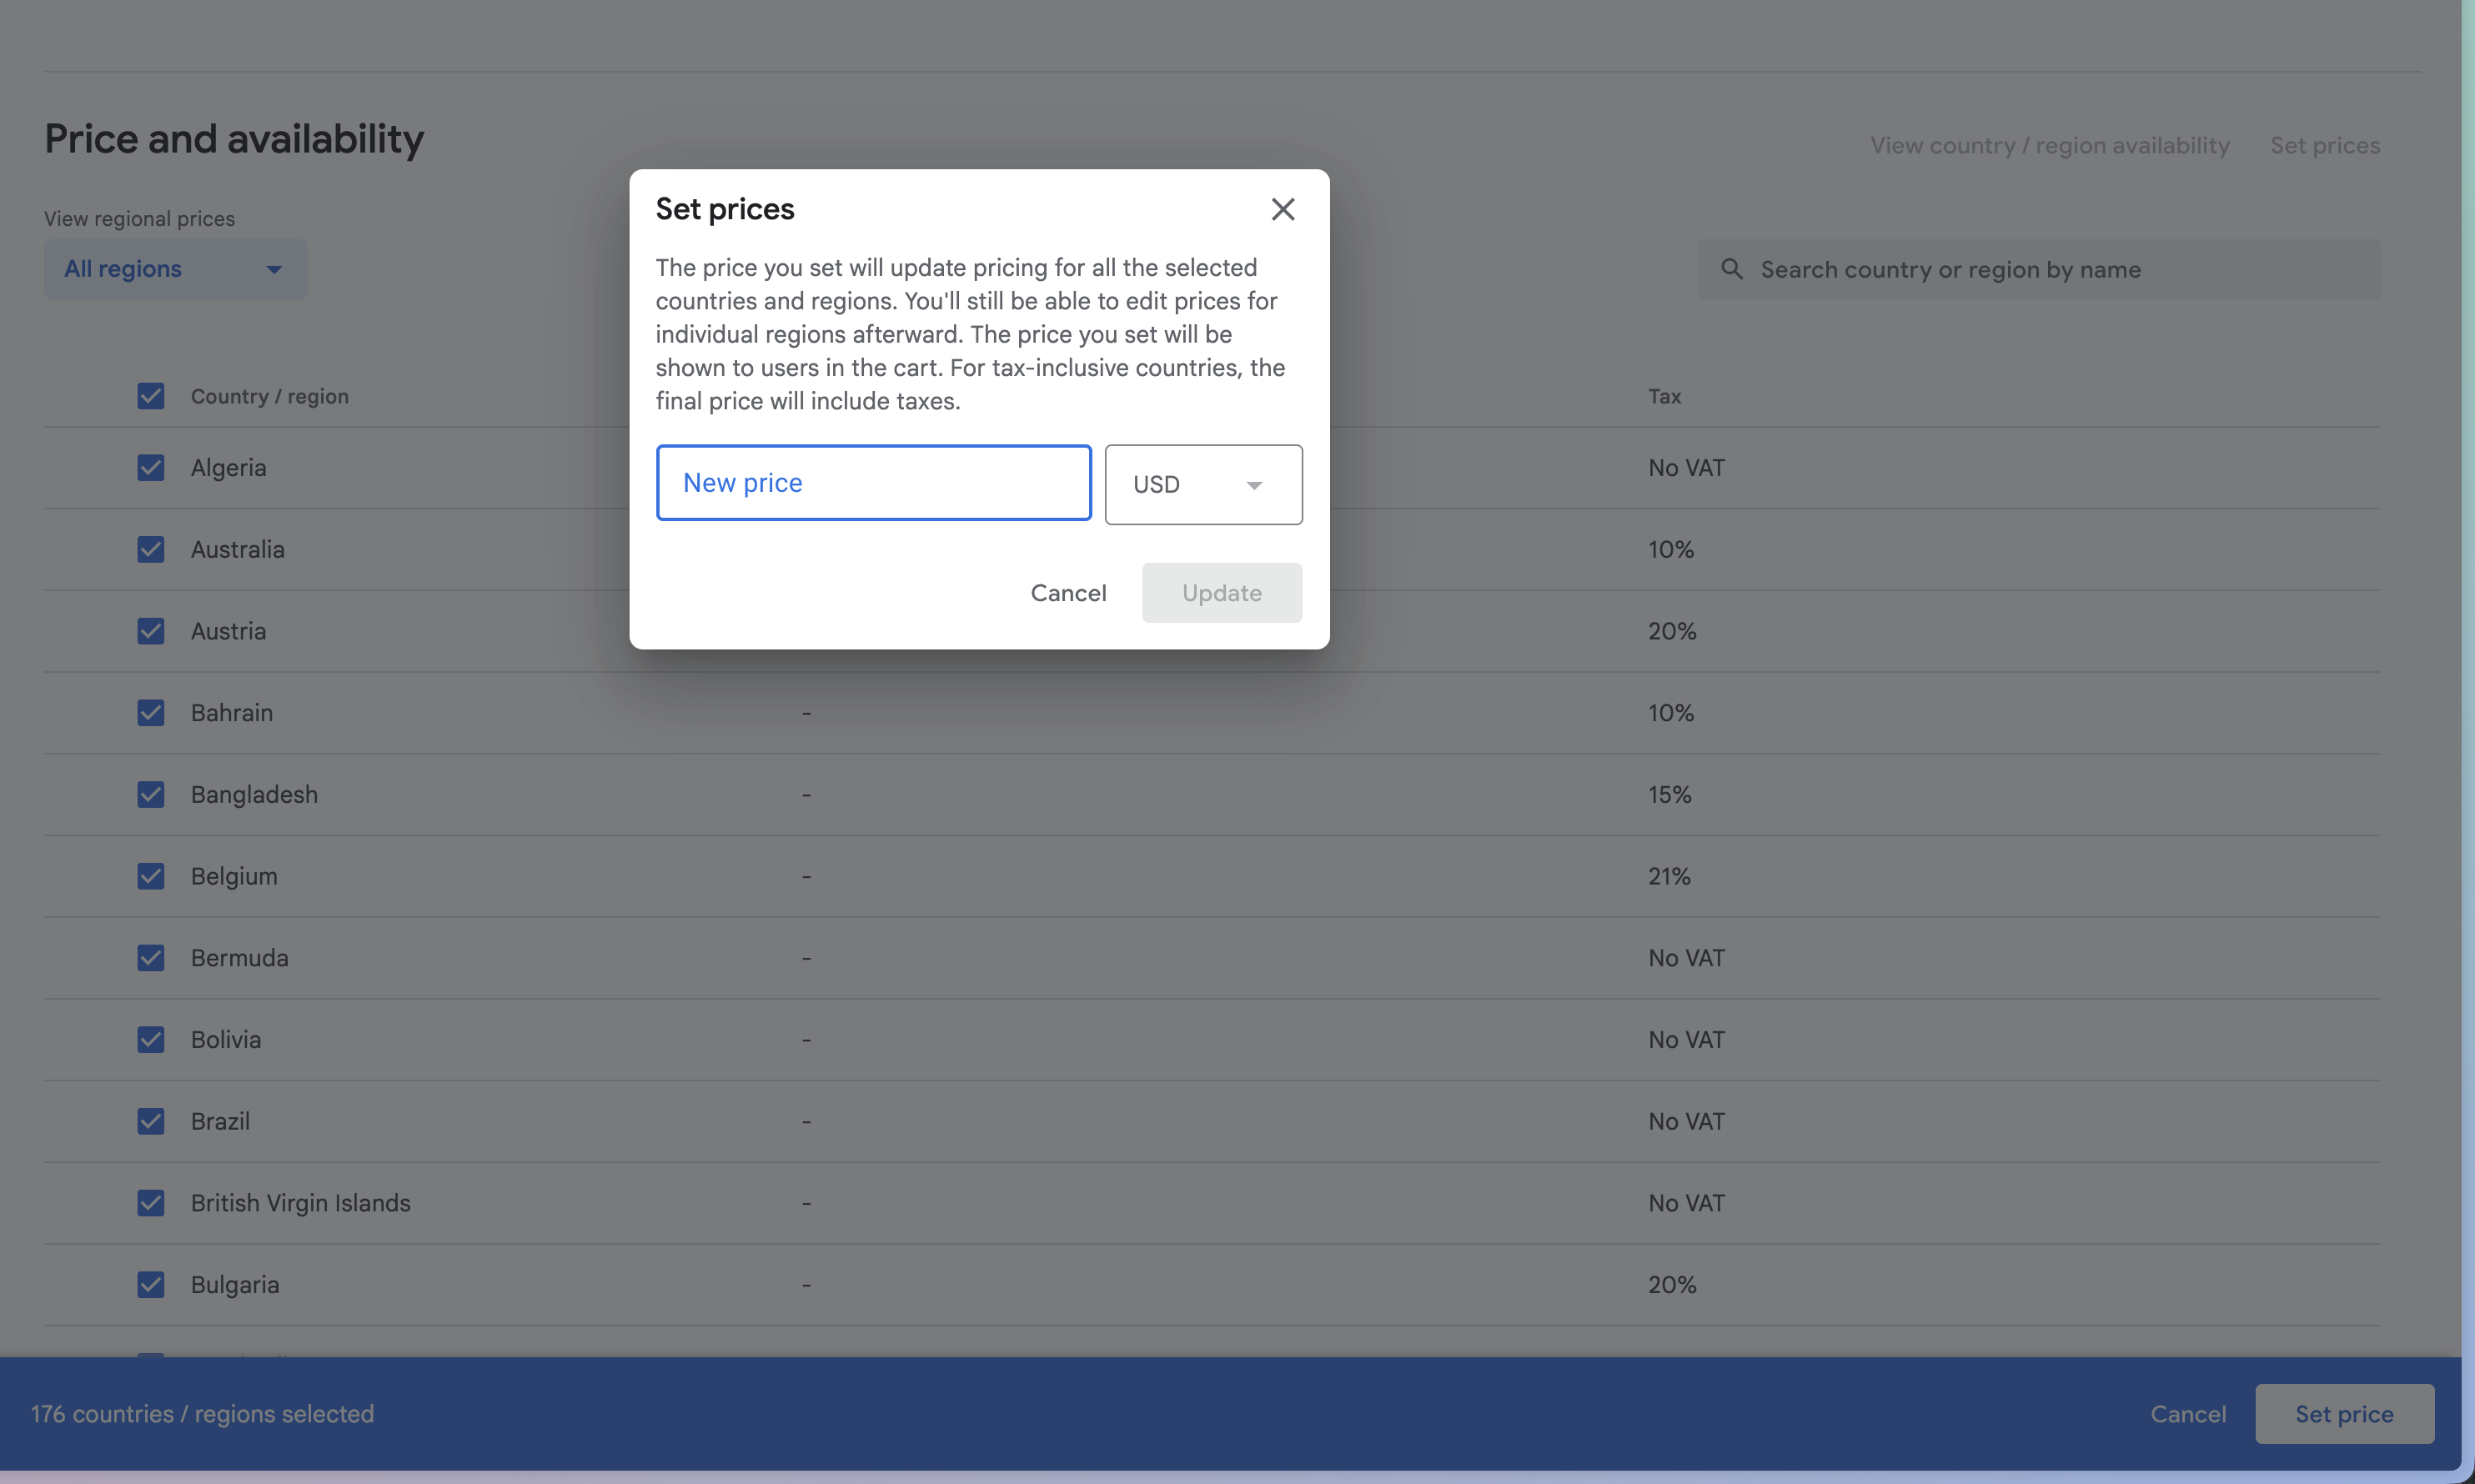Open the USD currency dropdown

click(1203, 485)
